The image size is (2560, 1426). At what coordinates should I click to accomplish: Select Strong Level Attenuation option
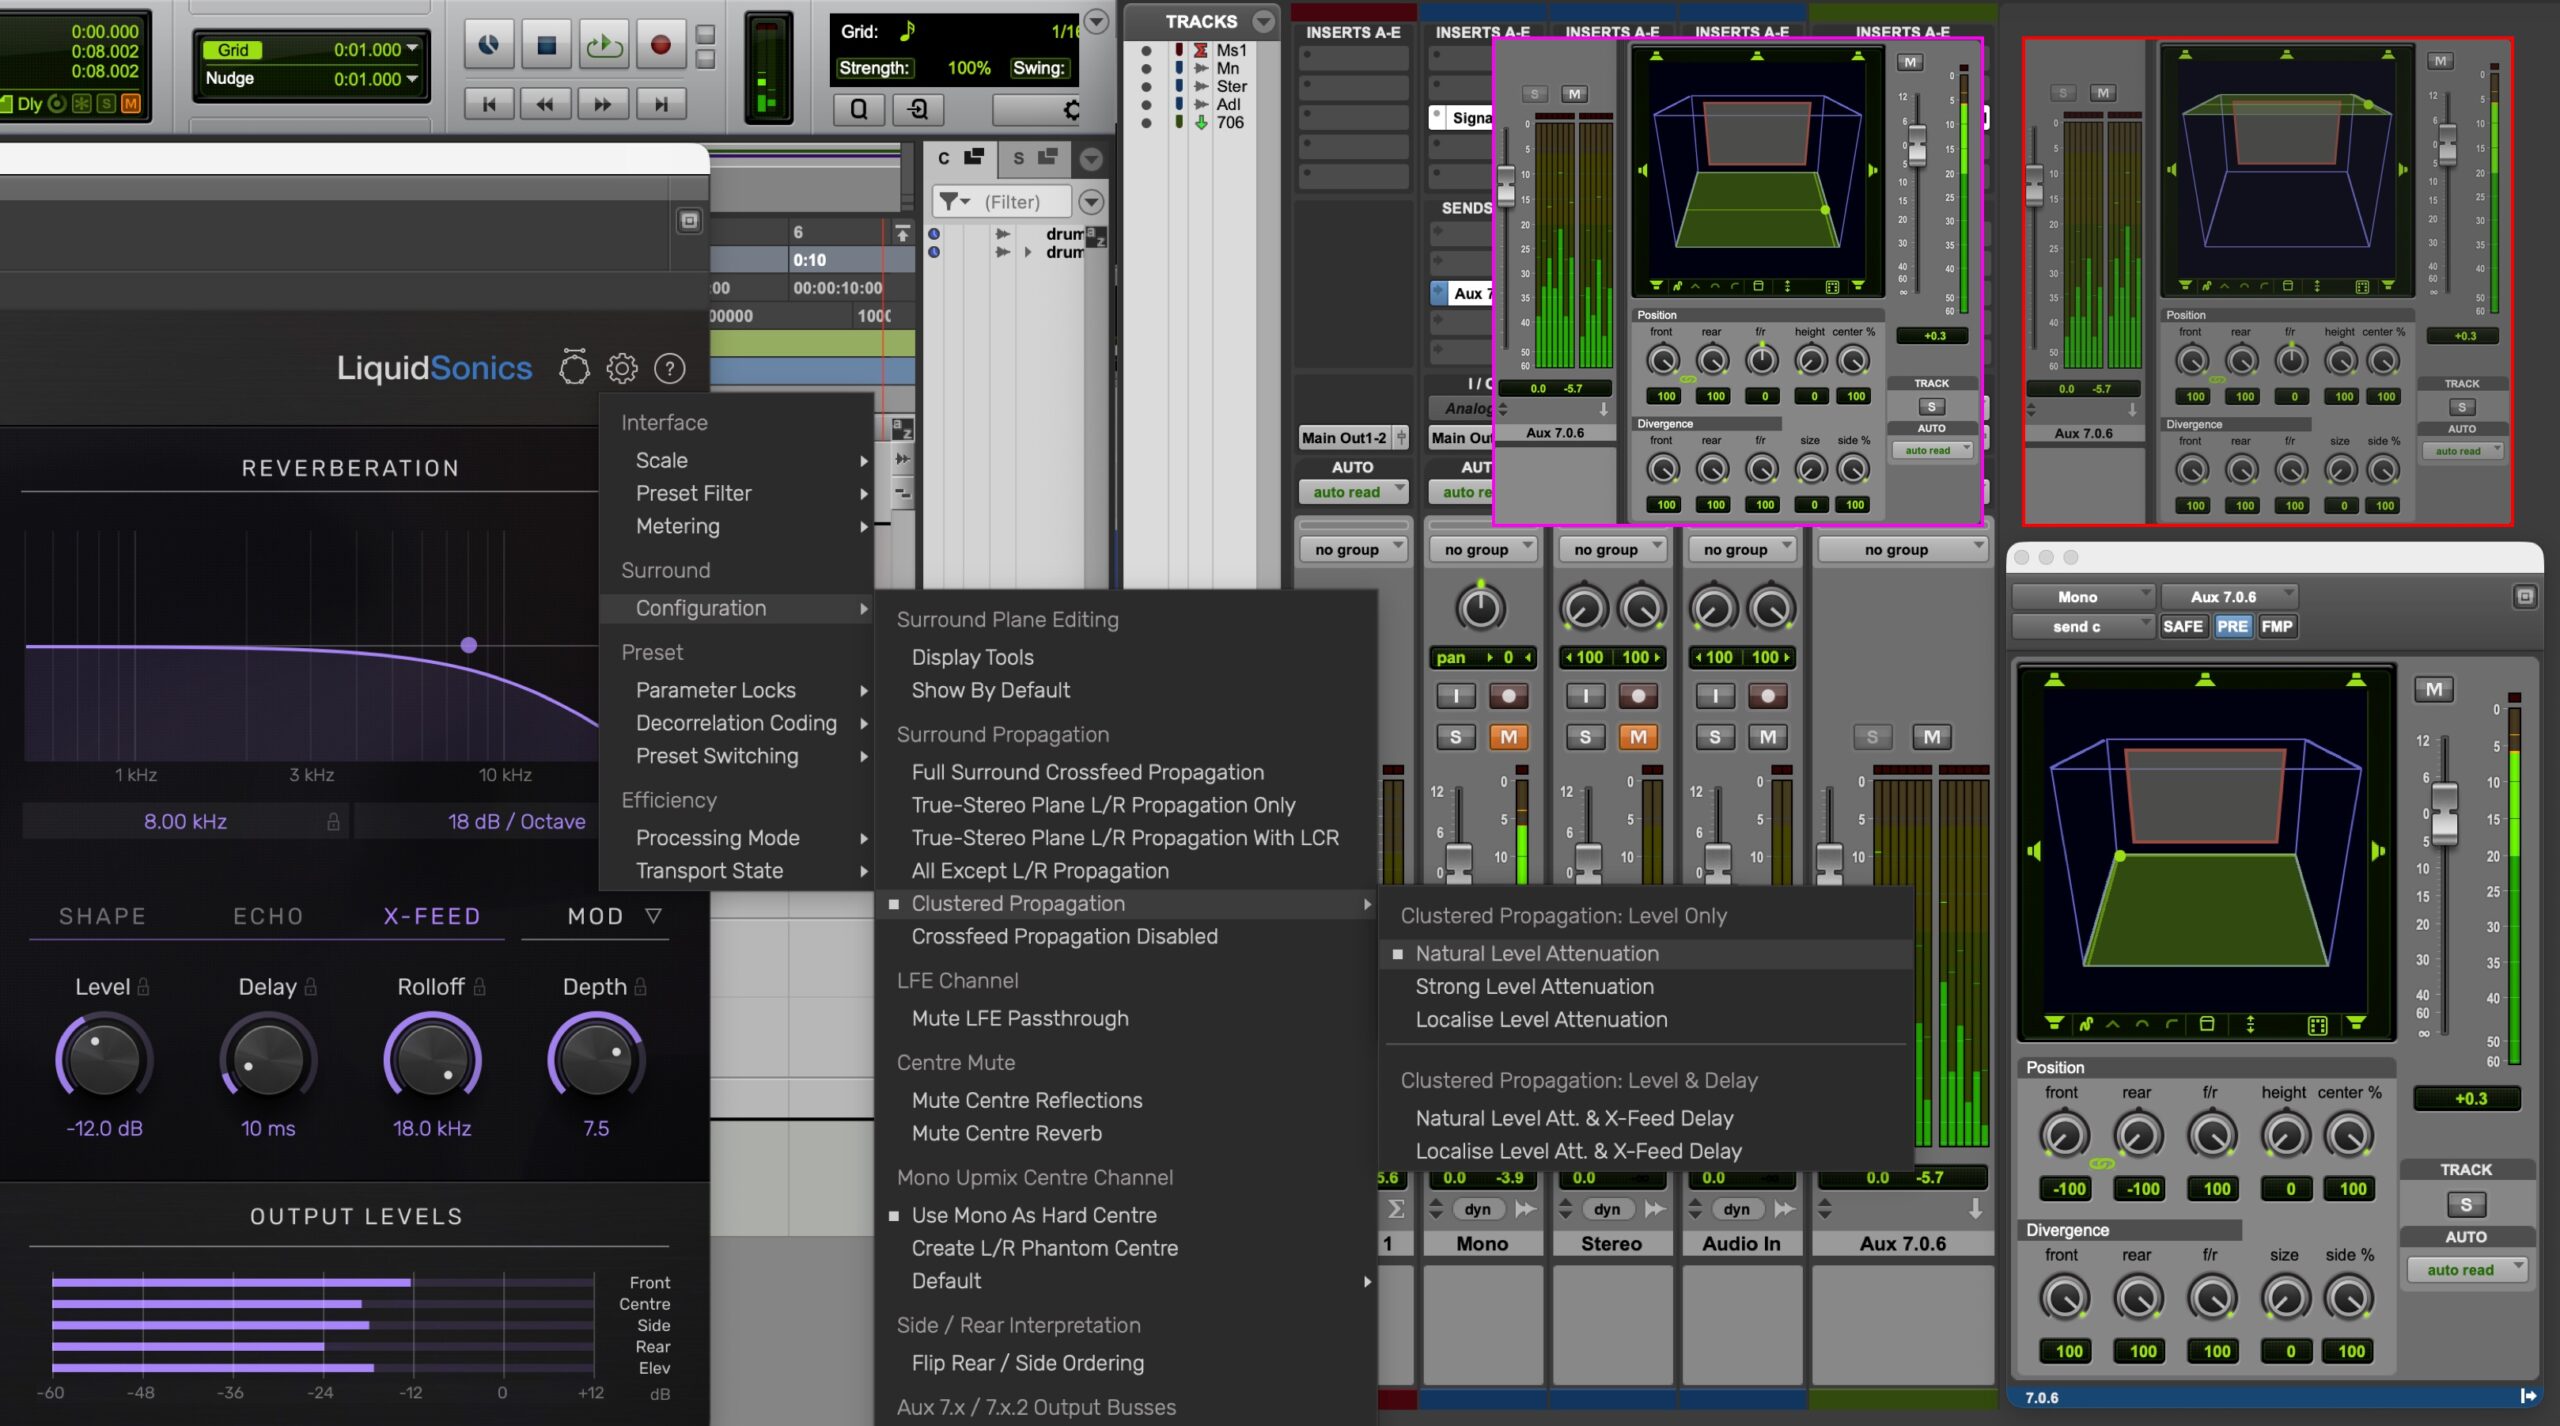pos(1534,987)
